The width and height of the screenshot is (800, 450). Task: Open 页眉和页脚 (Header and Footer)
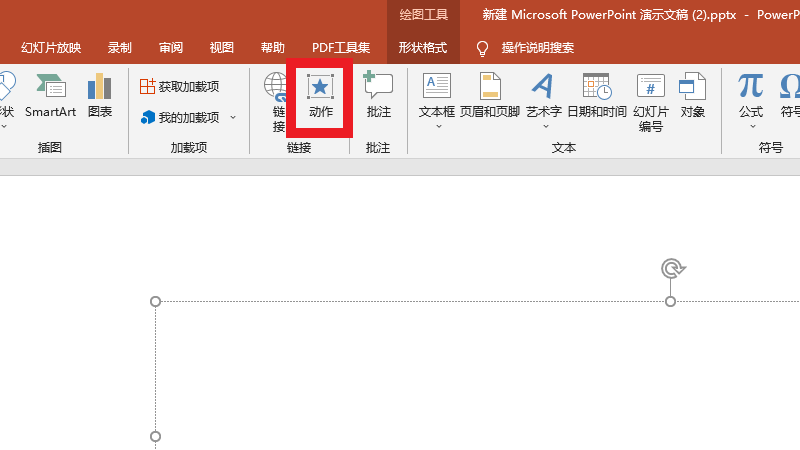[490, 96]
